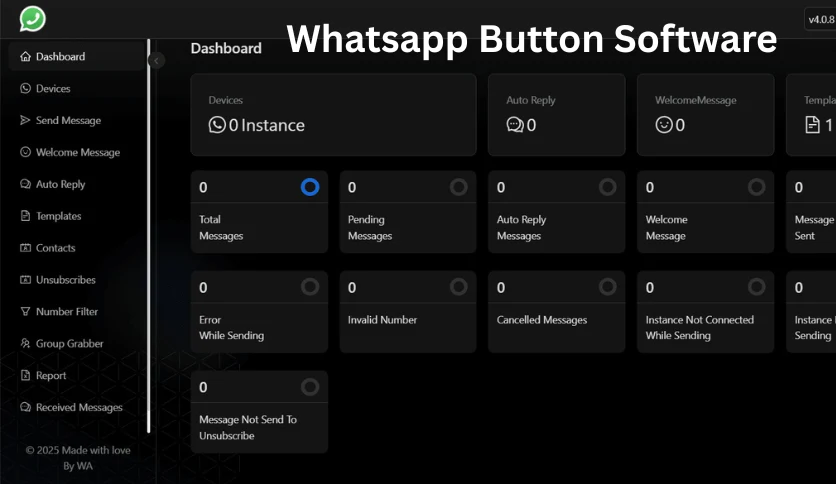
Task: Click the Templates document icon in sidebar
Action: pos(26,216)
